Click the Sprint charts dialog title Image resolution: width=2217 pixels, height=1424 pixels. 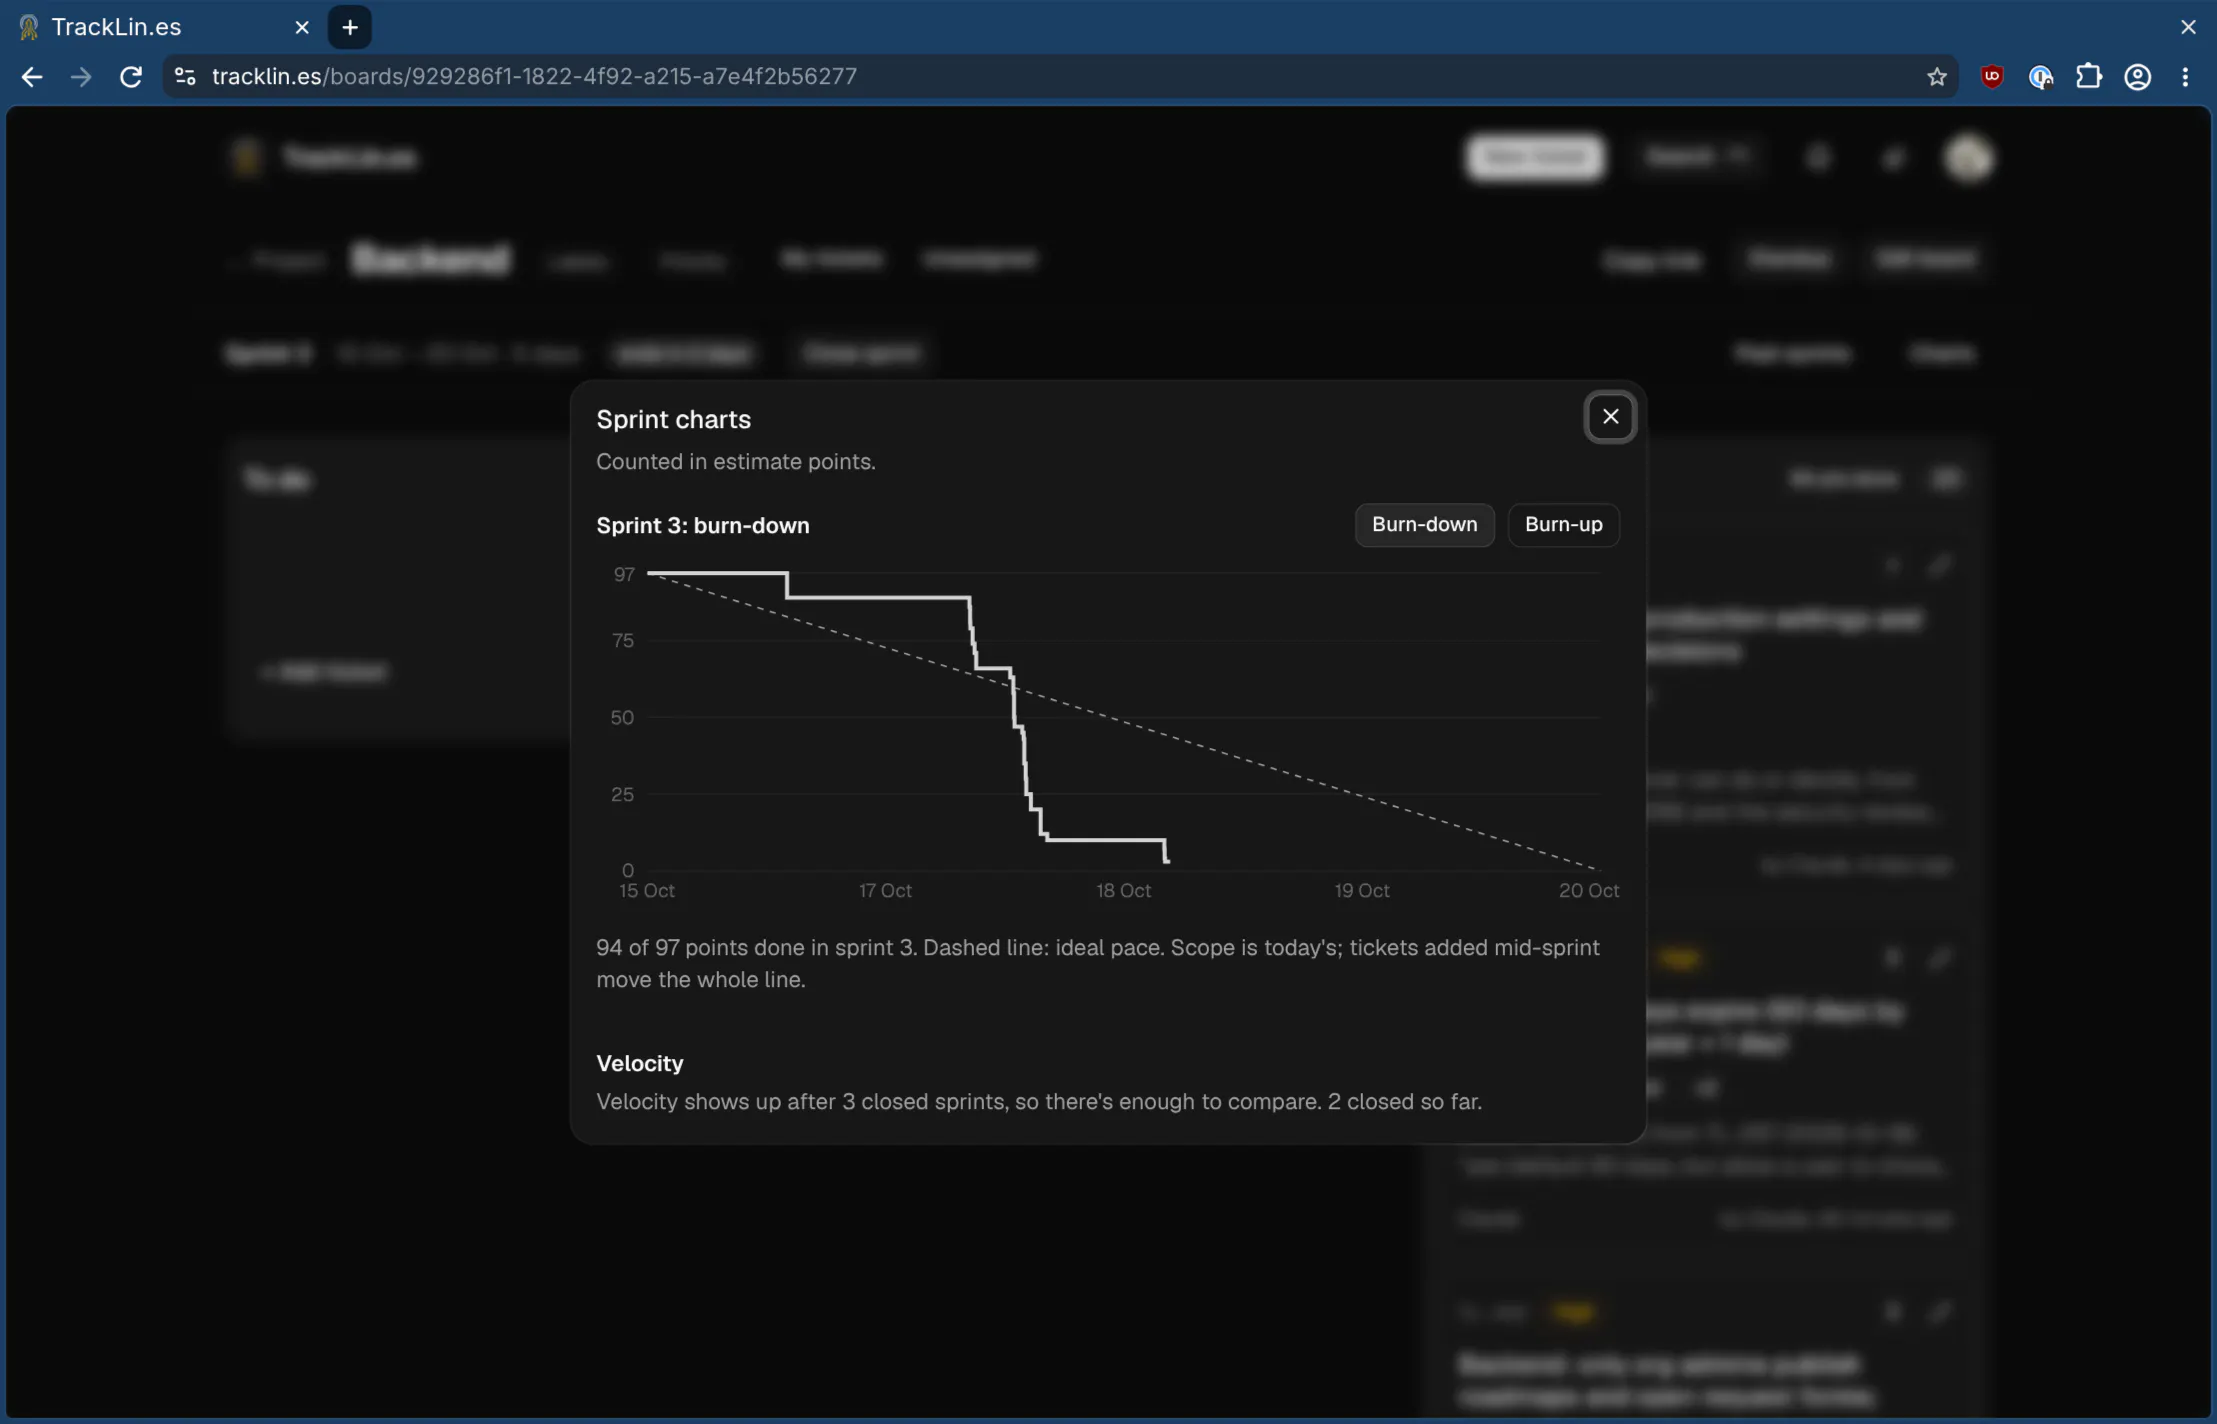tap(673, 419)
